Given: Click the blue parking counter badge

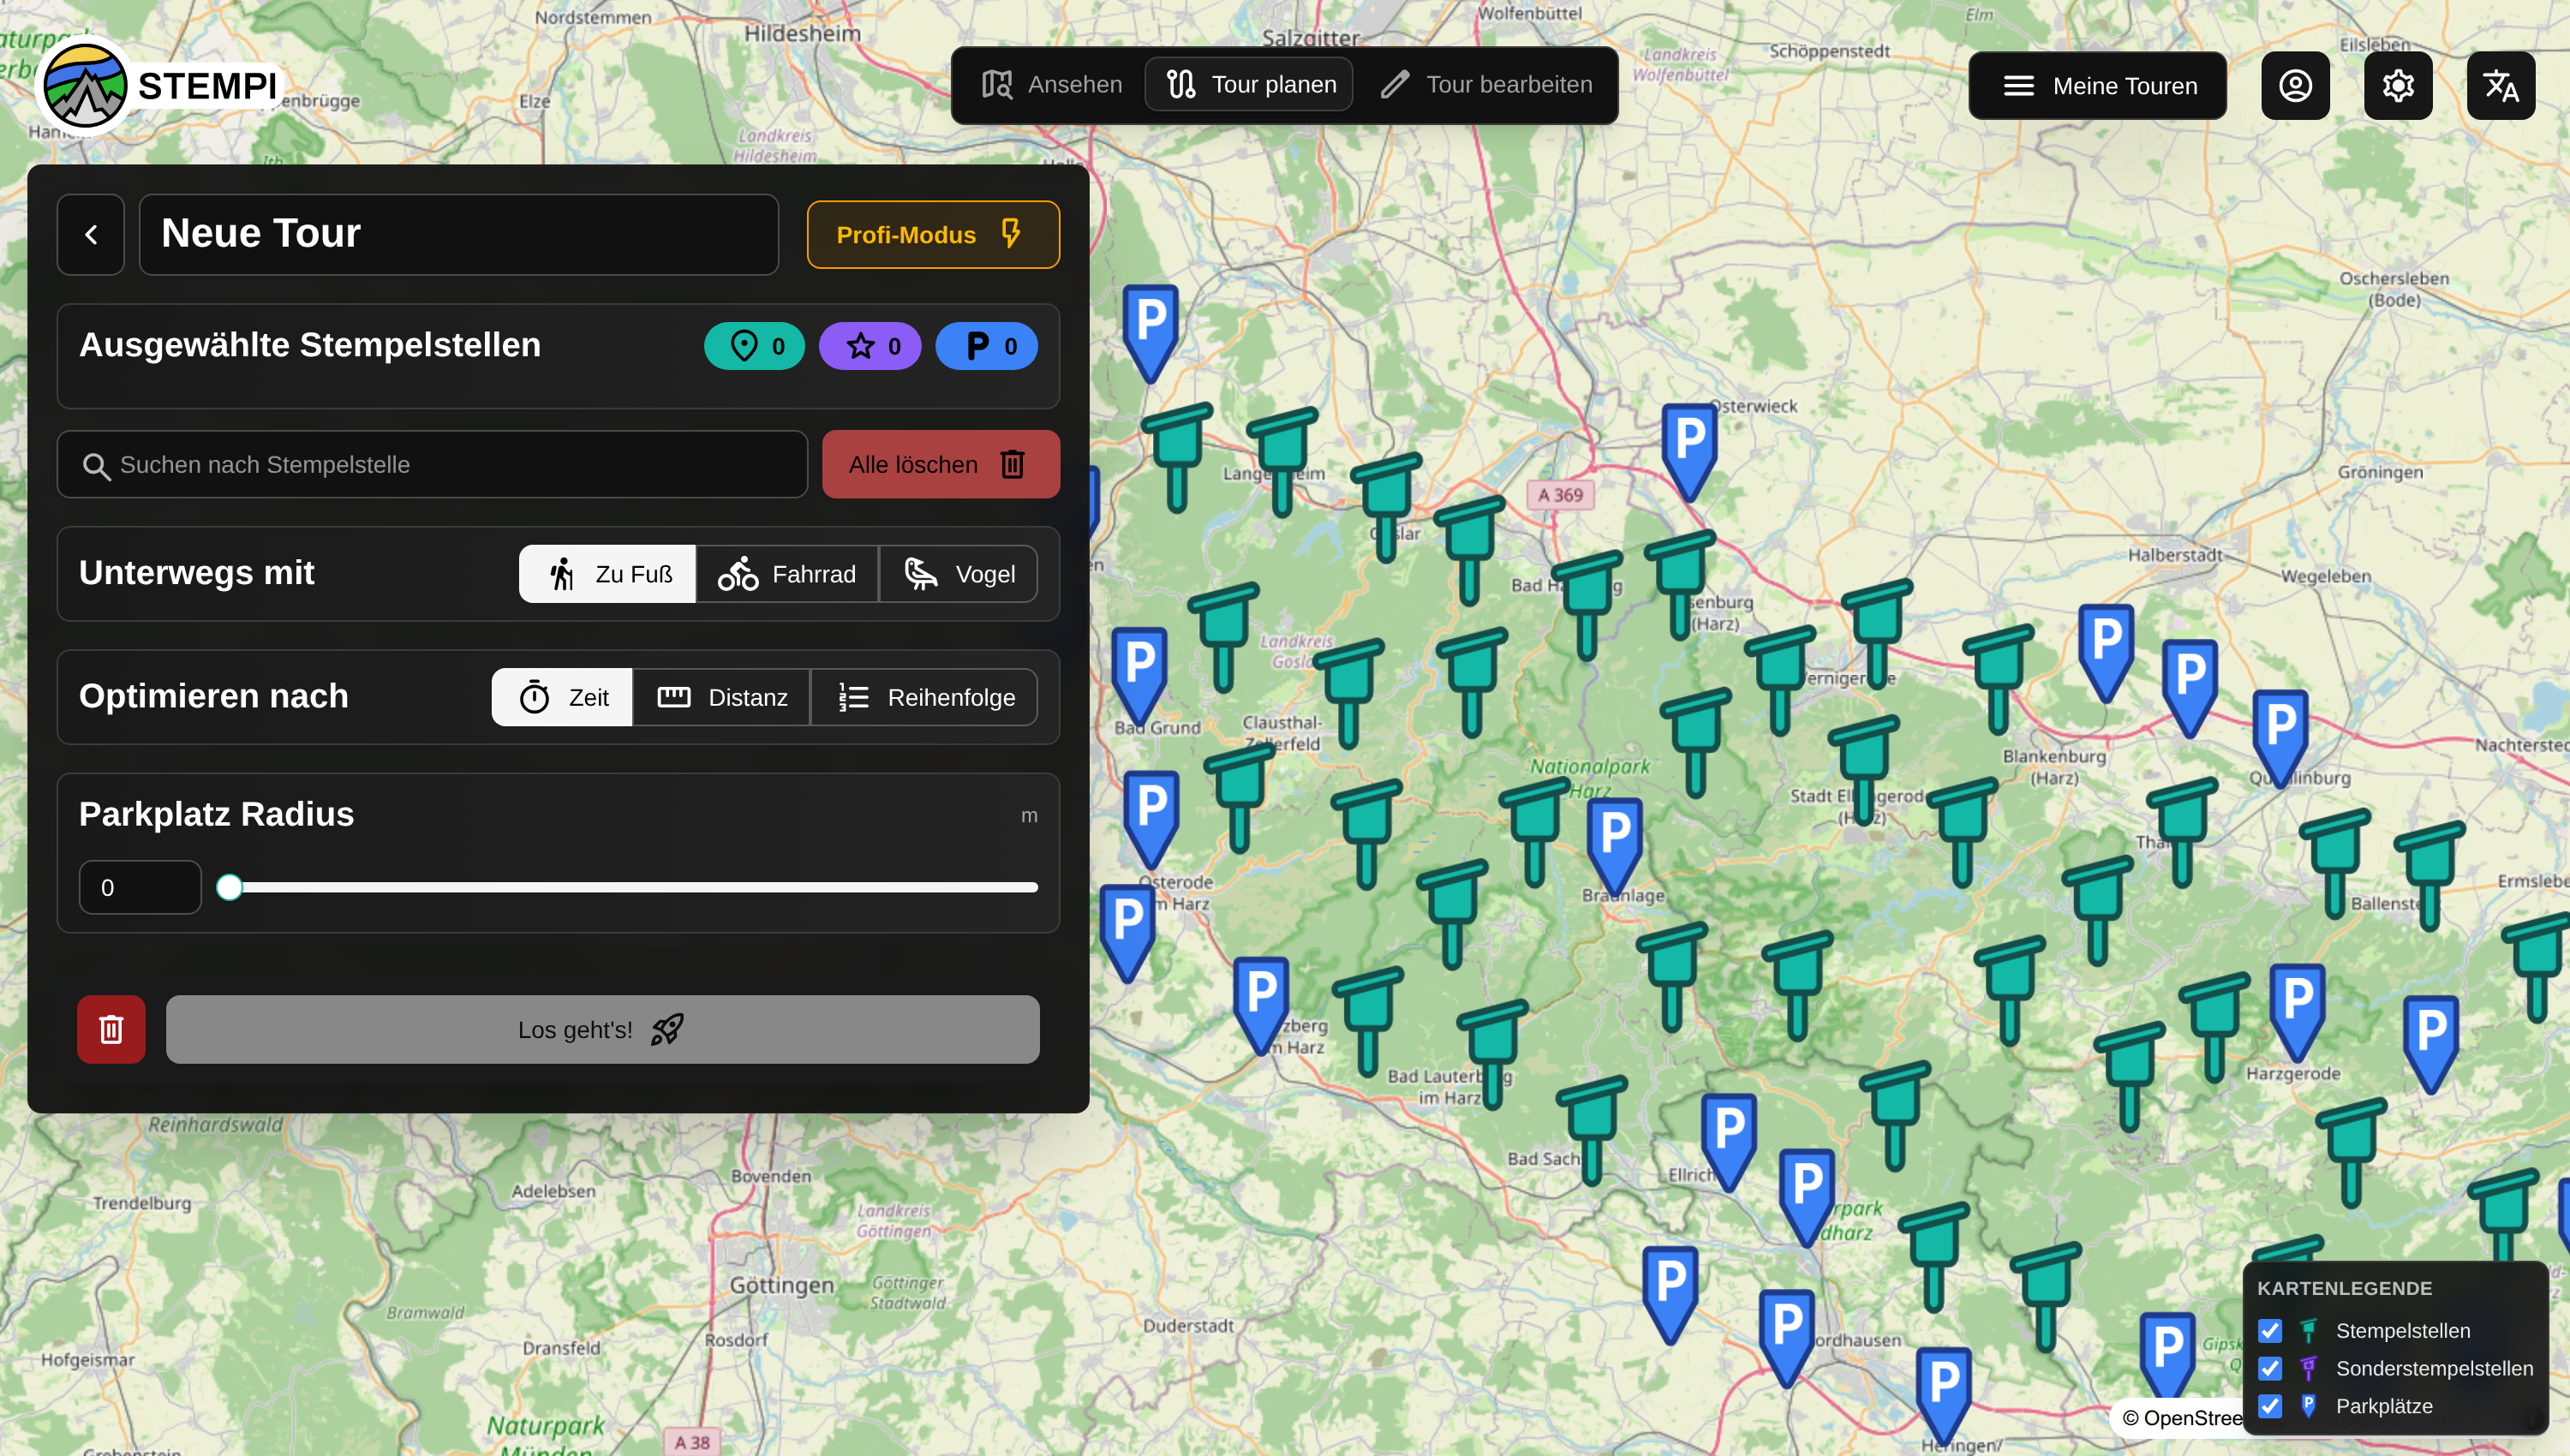Looking at the screenshot, I should (987, 346).
